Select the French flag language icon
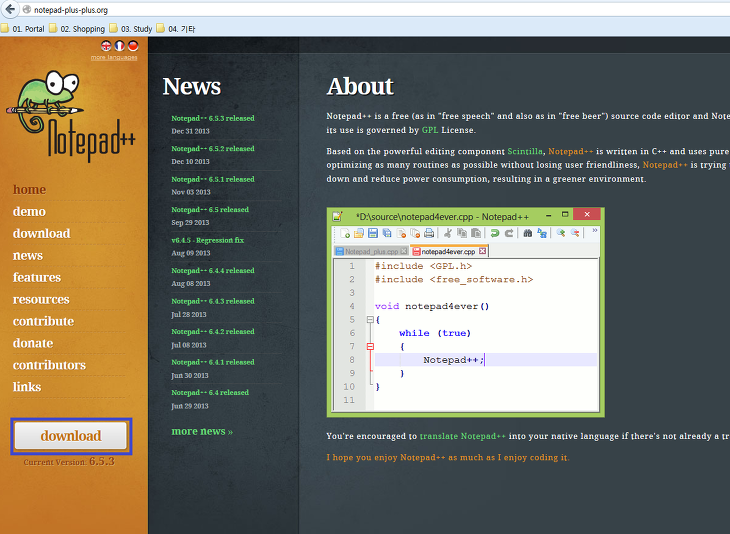The image size is (730, 534). (120, 46)
